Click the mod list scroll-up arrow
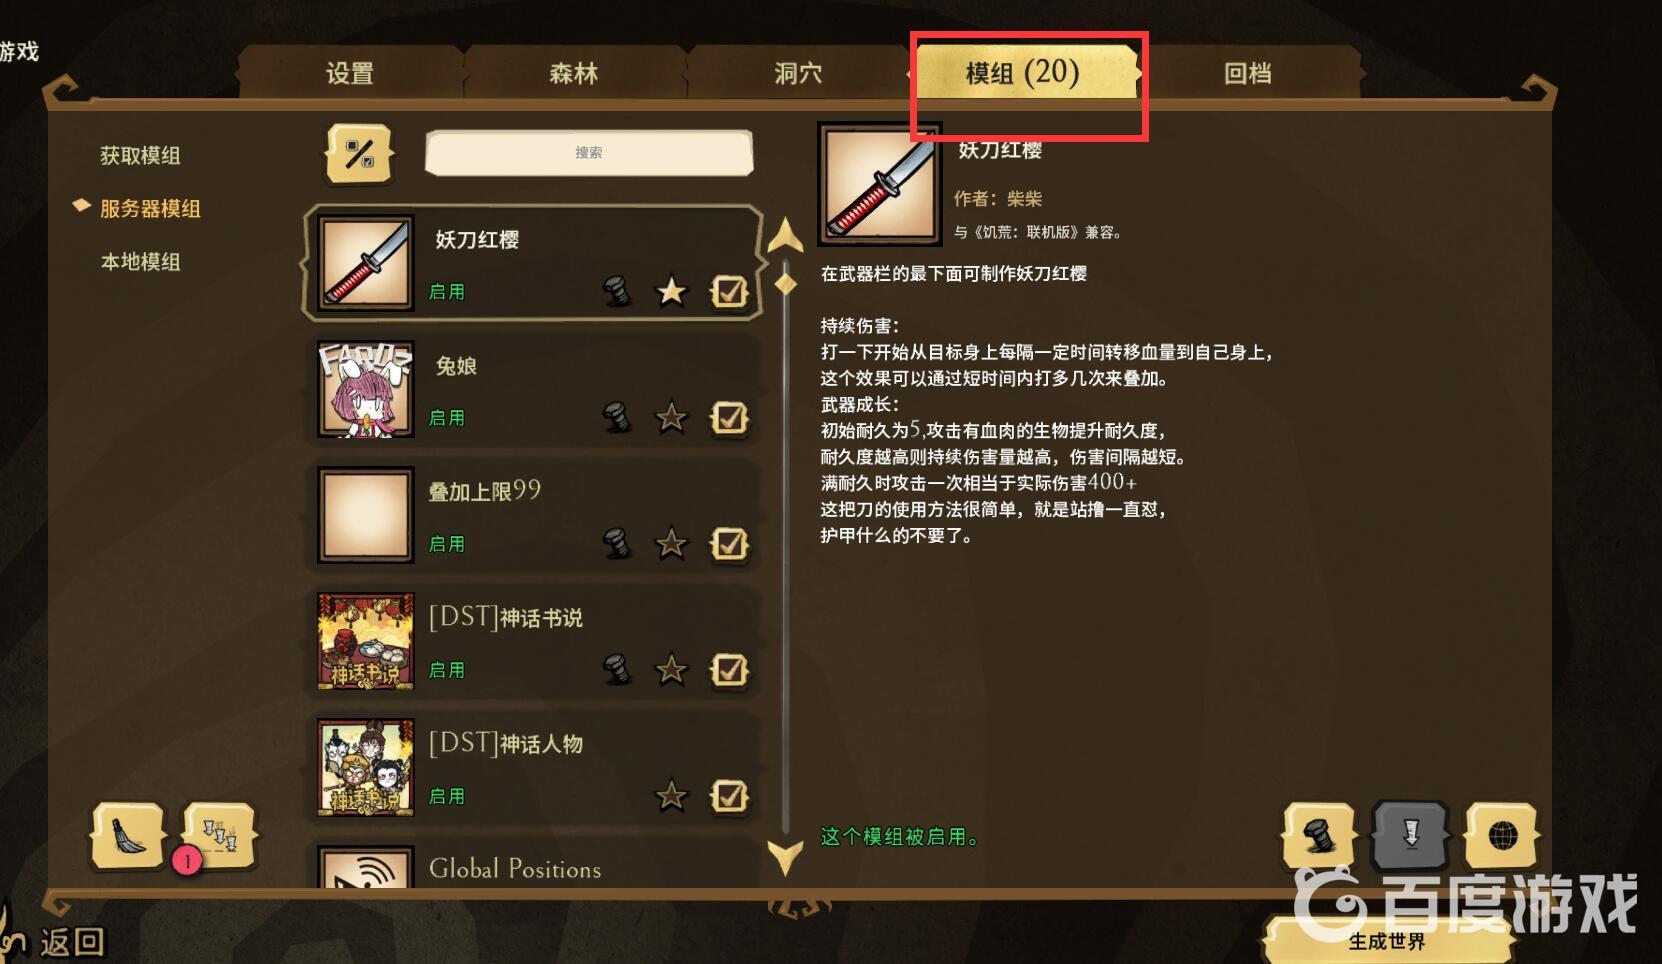 click(x=785, y=236)
